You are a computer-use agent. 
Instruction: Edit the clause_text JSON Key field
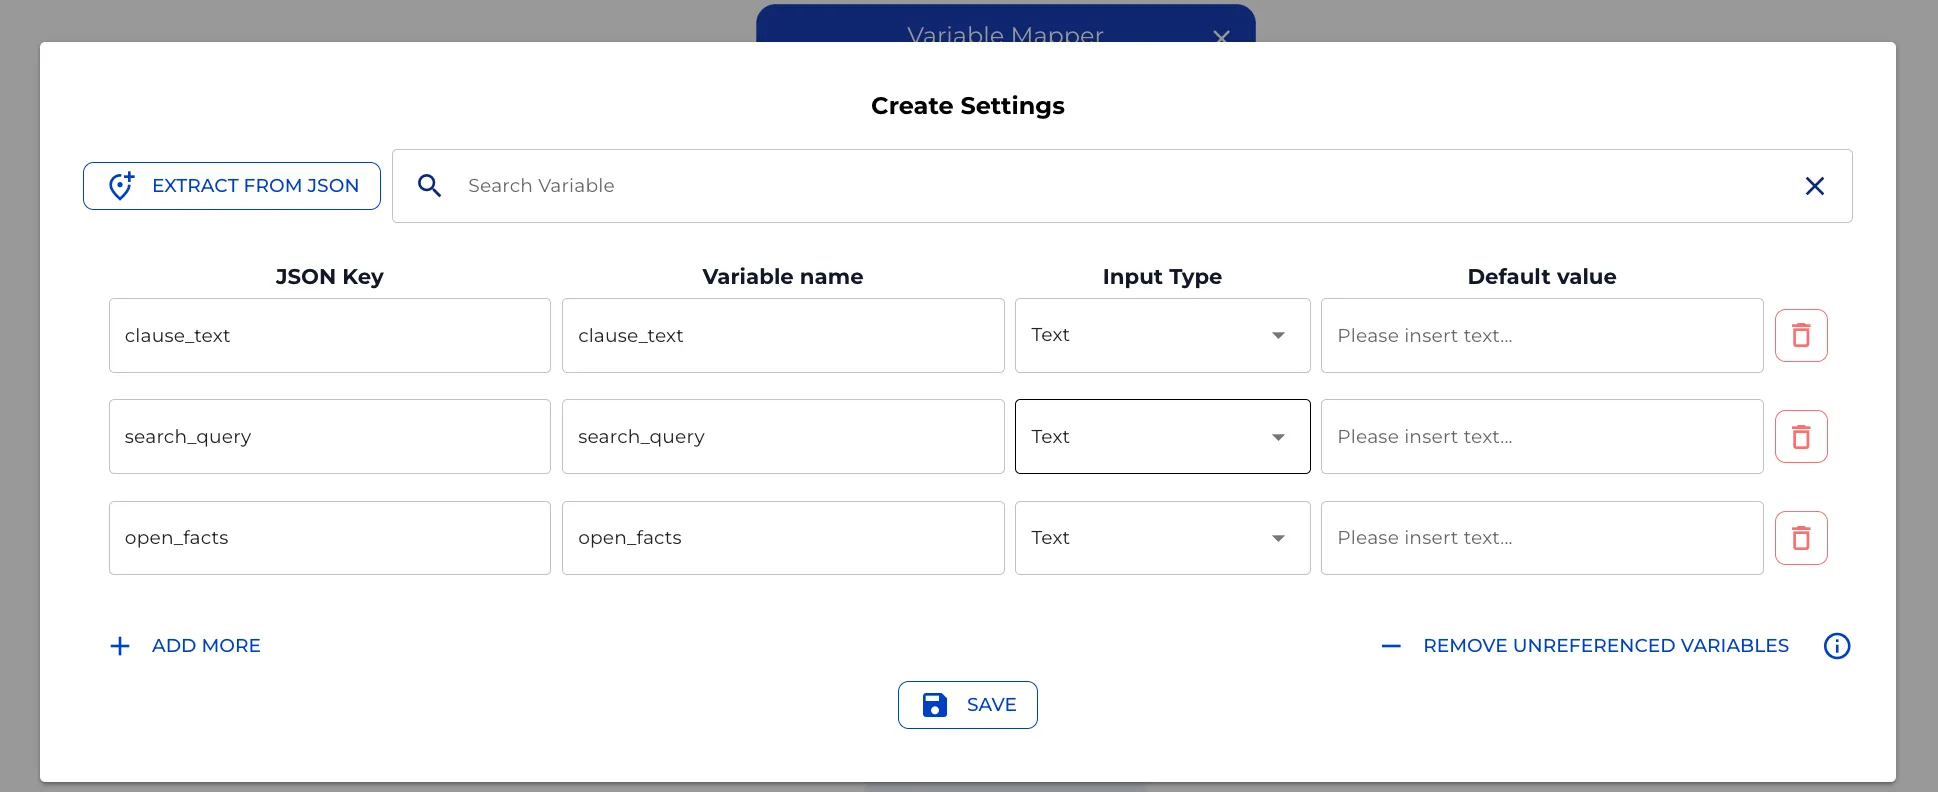330,335
